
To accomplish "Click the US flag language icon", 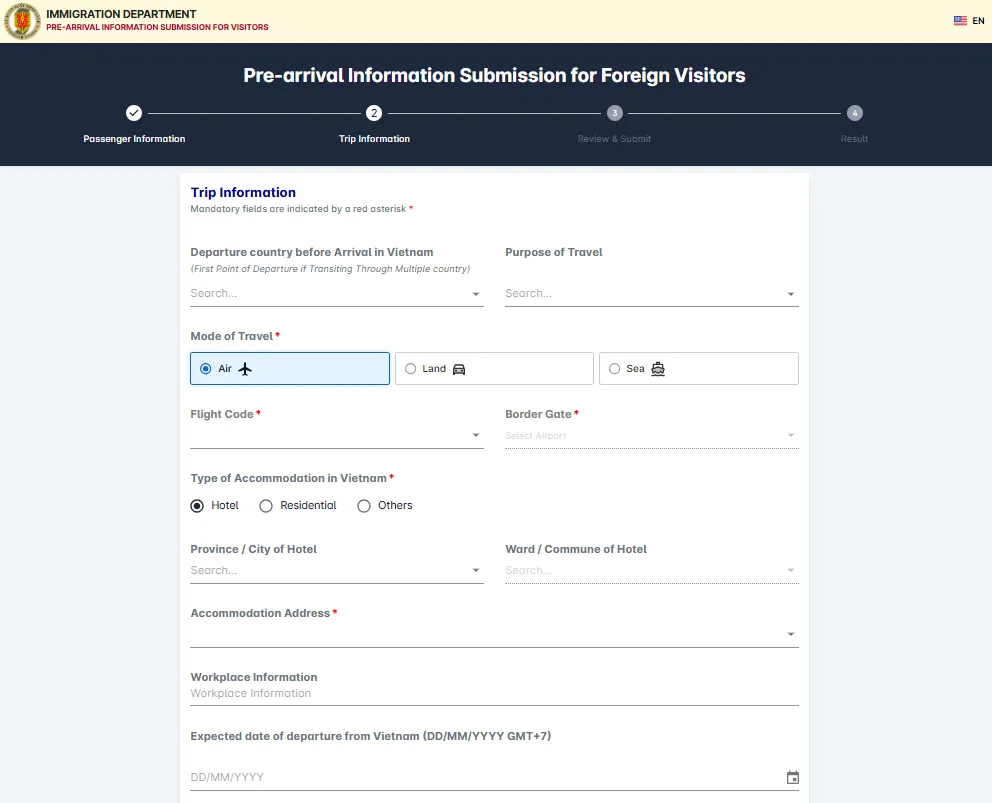I will [x=960, y=21].
